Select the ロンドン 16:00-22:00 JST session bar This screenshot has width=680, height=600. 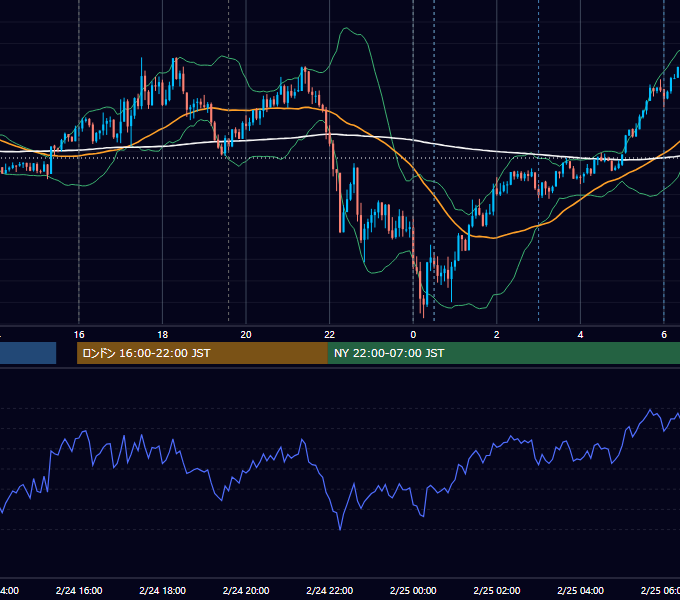pyautogui.click(x=202, y=353)
